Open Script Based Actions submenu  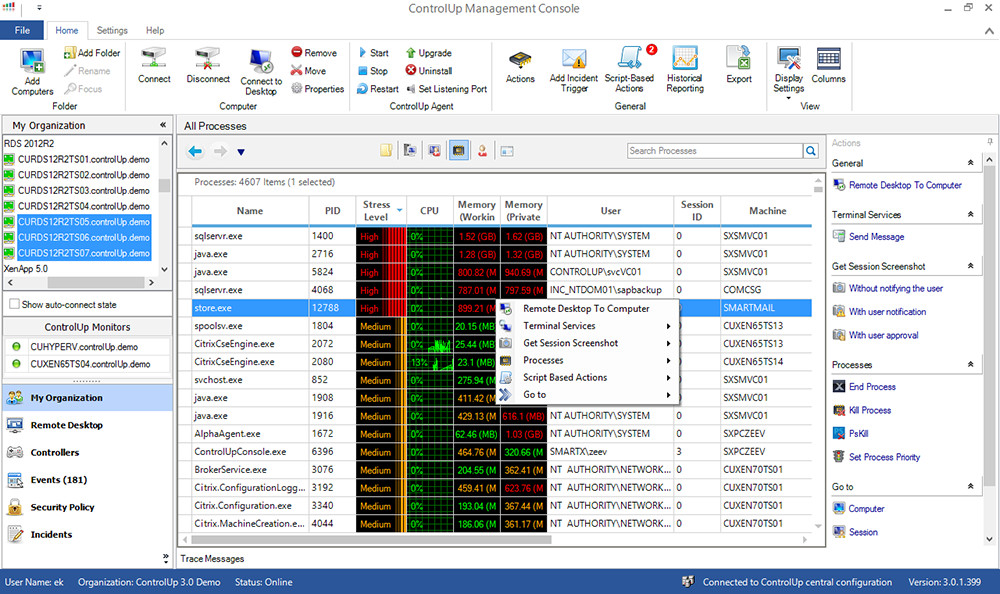click(x=587, y=377)
